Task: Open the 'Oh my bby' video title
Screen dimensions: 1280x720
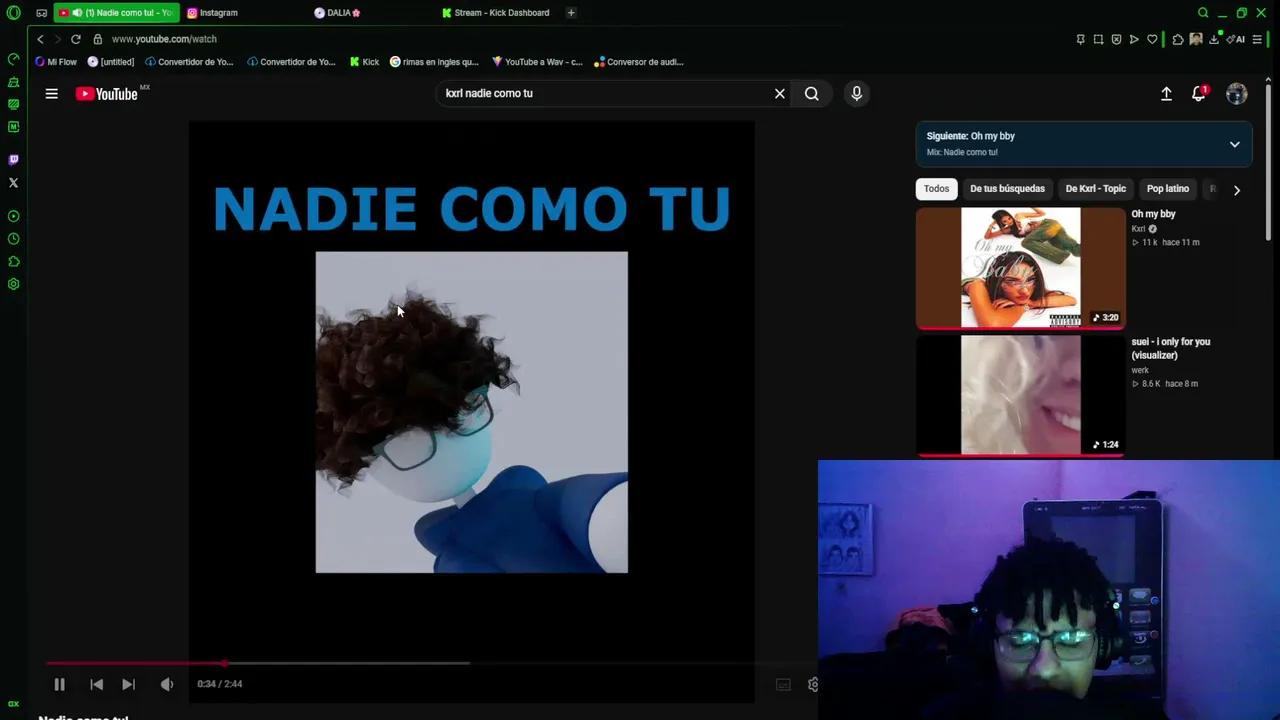Action: coord(1153,214)
